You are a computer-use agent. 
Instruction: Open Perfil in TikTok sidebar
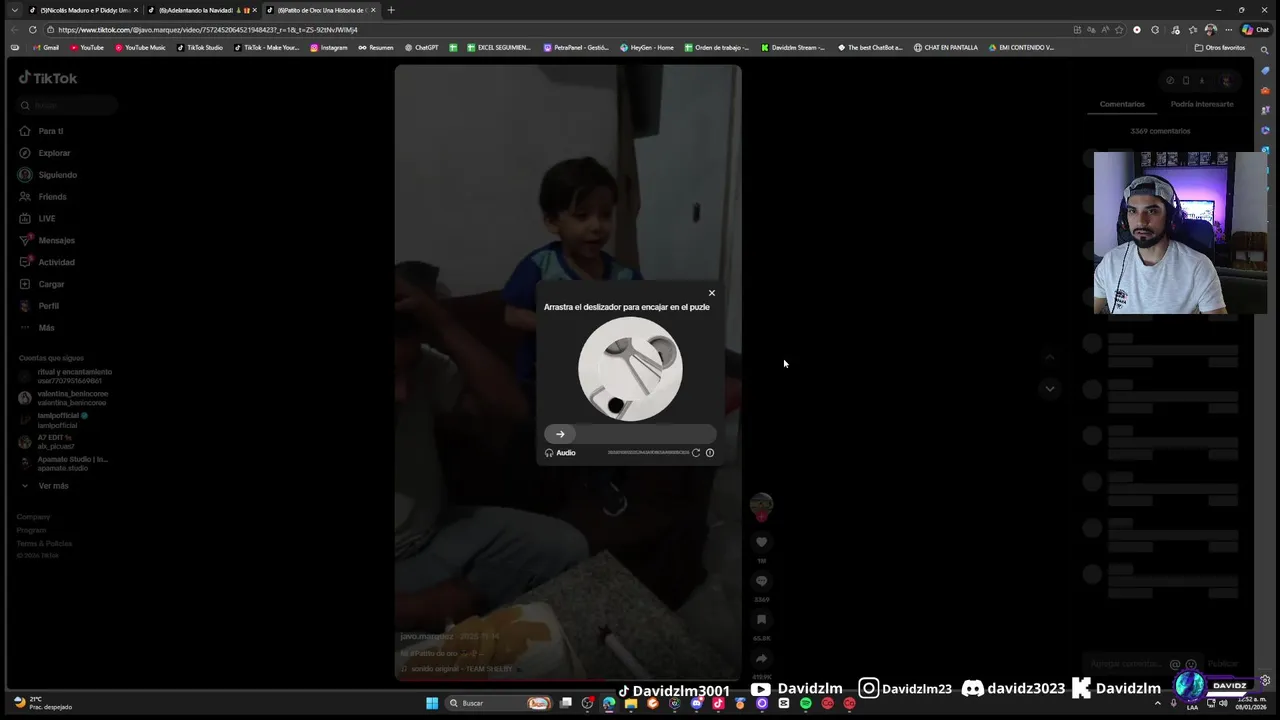[x=40, y=306]
